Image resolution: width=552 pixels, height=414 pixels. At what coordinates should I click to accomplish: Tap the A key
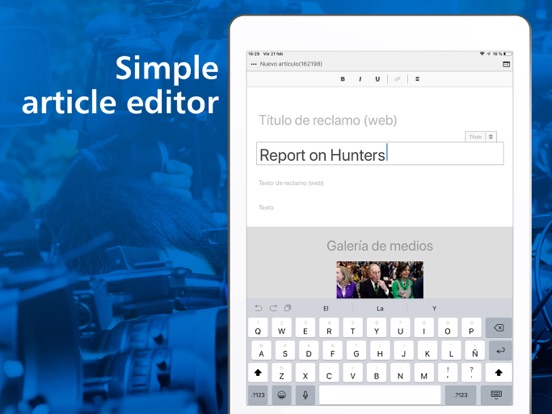[x=261, y=351]
